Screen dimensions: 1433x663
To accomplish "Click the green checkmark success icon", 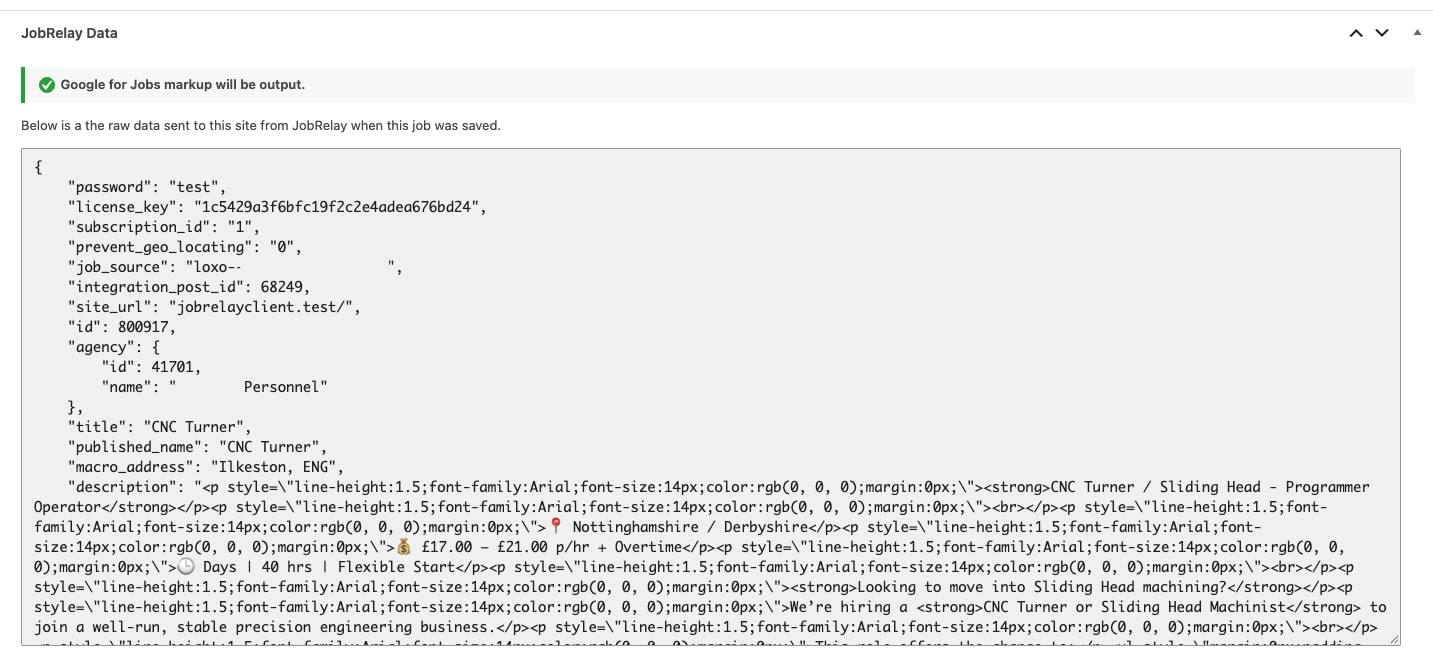I will point(46,85).
